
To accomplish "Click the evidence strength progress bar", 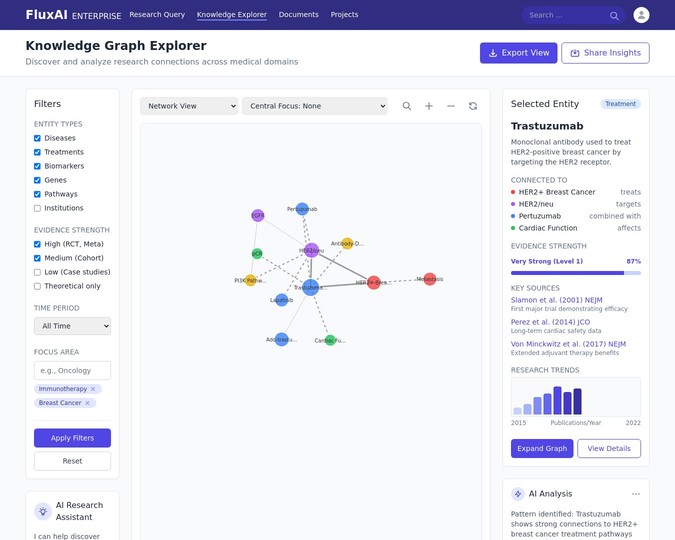I will pos(576,273).
